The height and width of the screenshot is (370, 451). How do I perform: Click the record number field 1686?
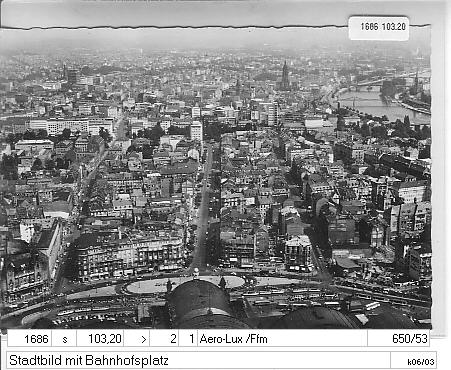click(x=29, y=339)
